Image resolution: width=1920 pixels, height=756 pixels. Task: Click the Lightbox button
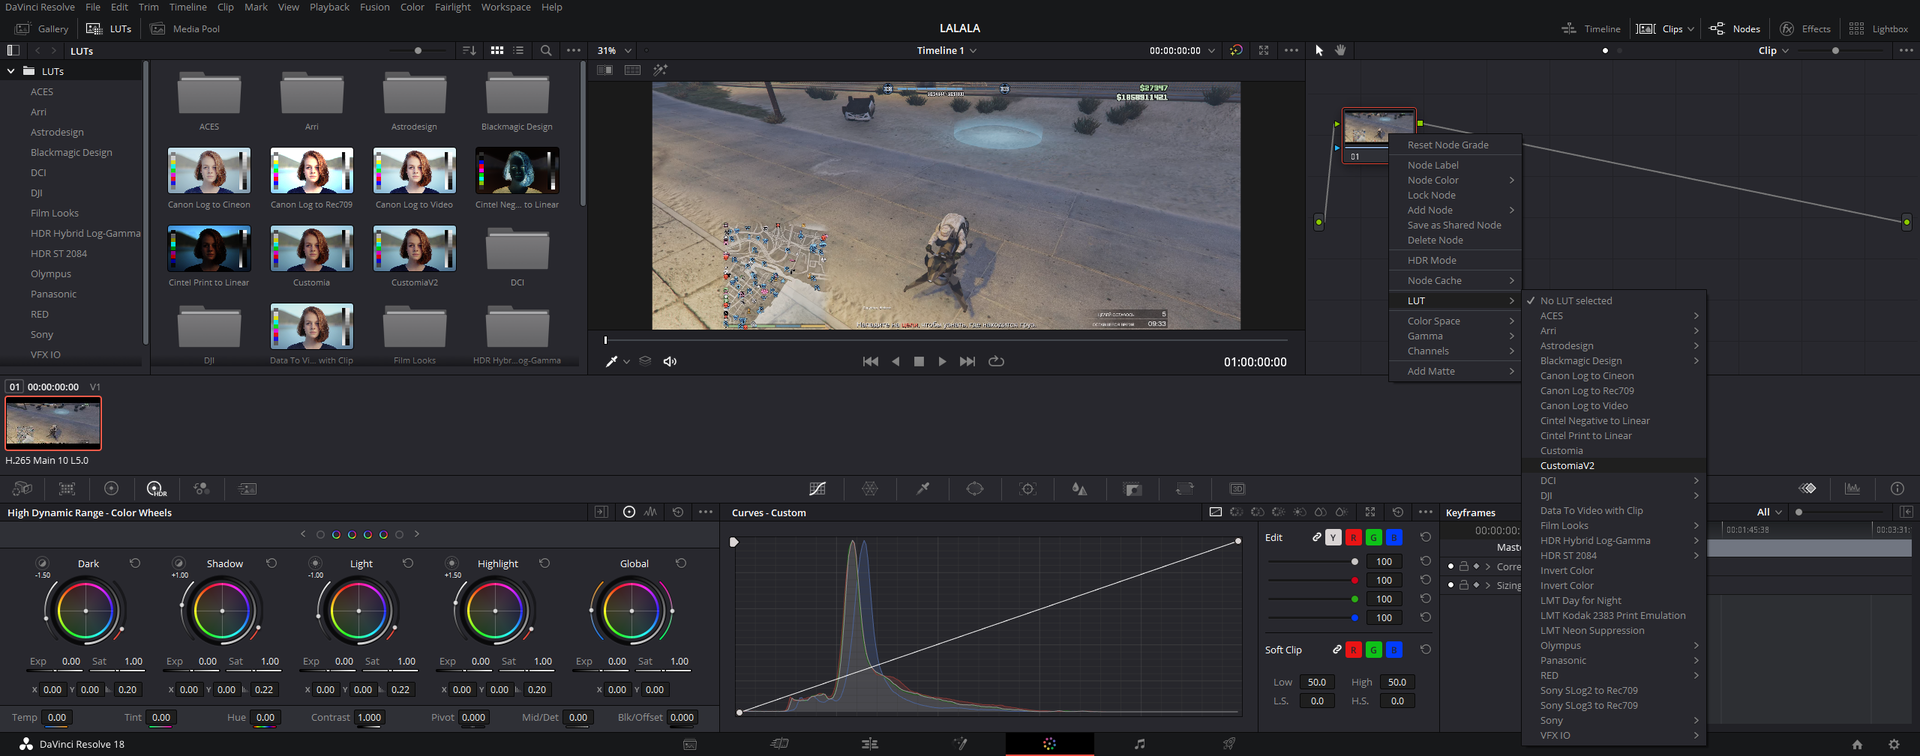point(1879,29)
